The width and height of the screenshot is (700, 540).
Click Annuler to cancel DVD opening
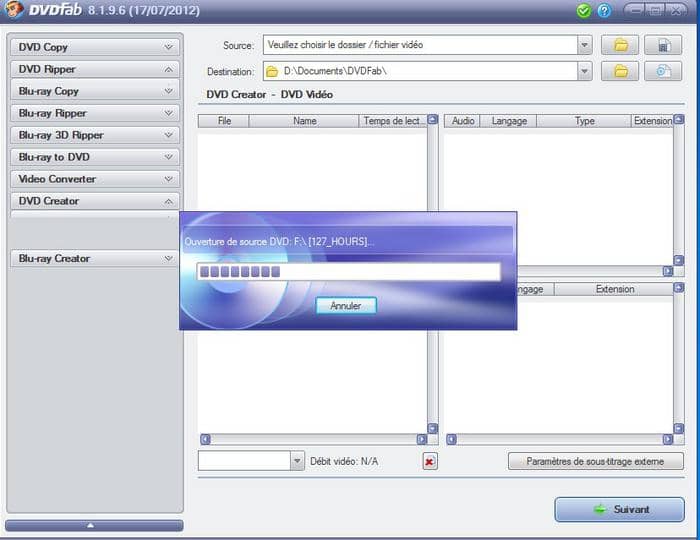point(346,306)
